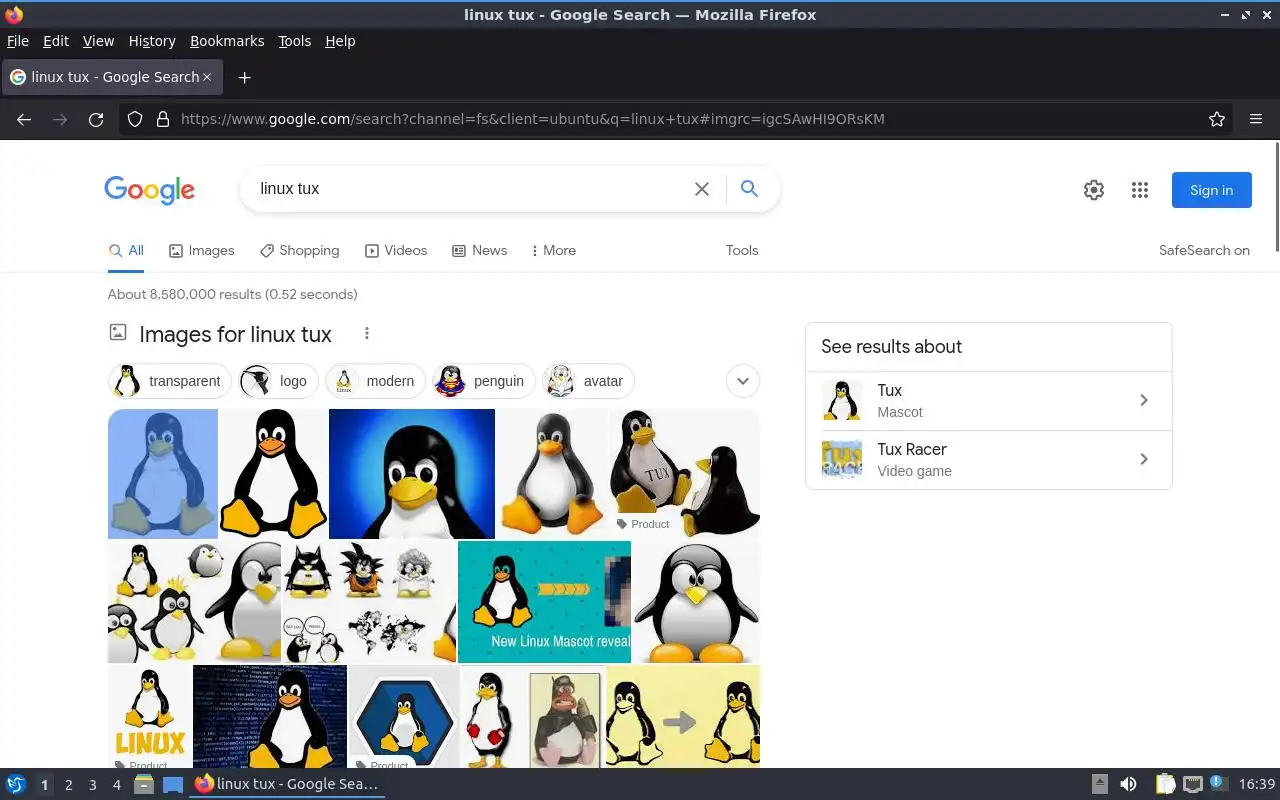Switch to the Videos search tab
1280x800 pixels.
[395, 250]
